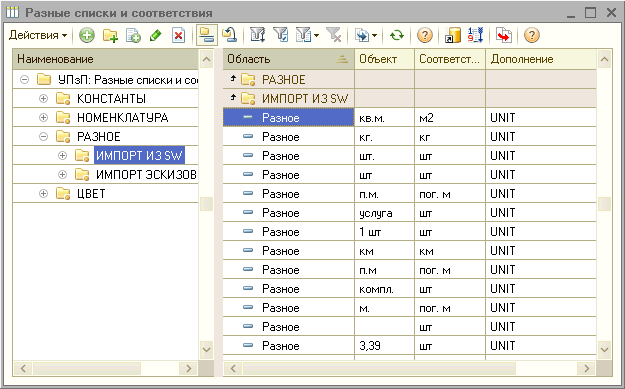Viewport: 625px width, 389px height.
Task: Open the Set filter and sorting icon
Action: tap(257, 35)
